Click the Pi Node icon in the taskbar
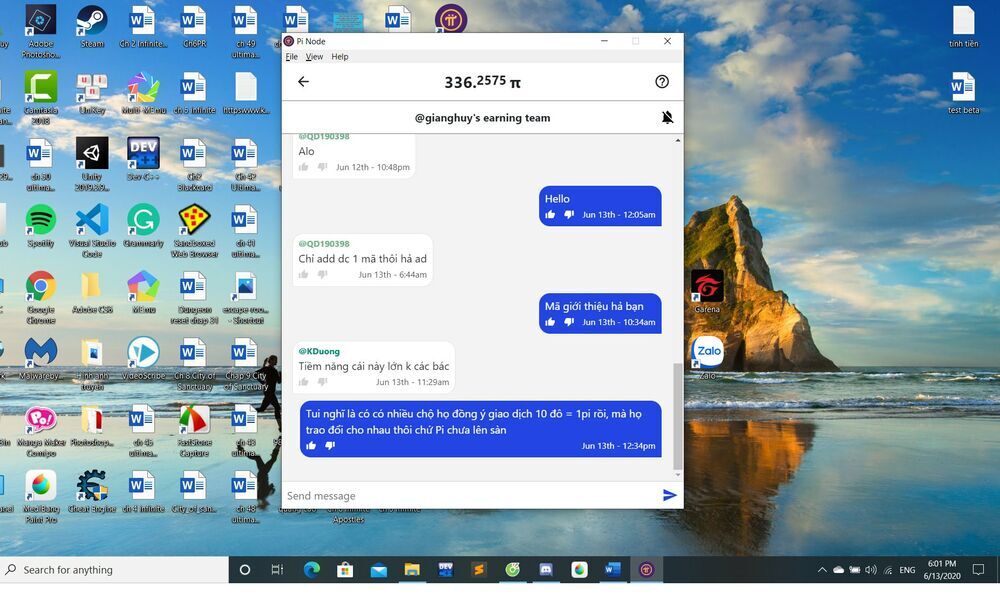Screen dimensions: 1000x614 [x=646, y=570]
